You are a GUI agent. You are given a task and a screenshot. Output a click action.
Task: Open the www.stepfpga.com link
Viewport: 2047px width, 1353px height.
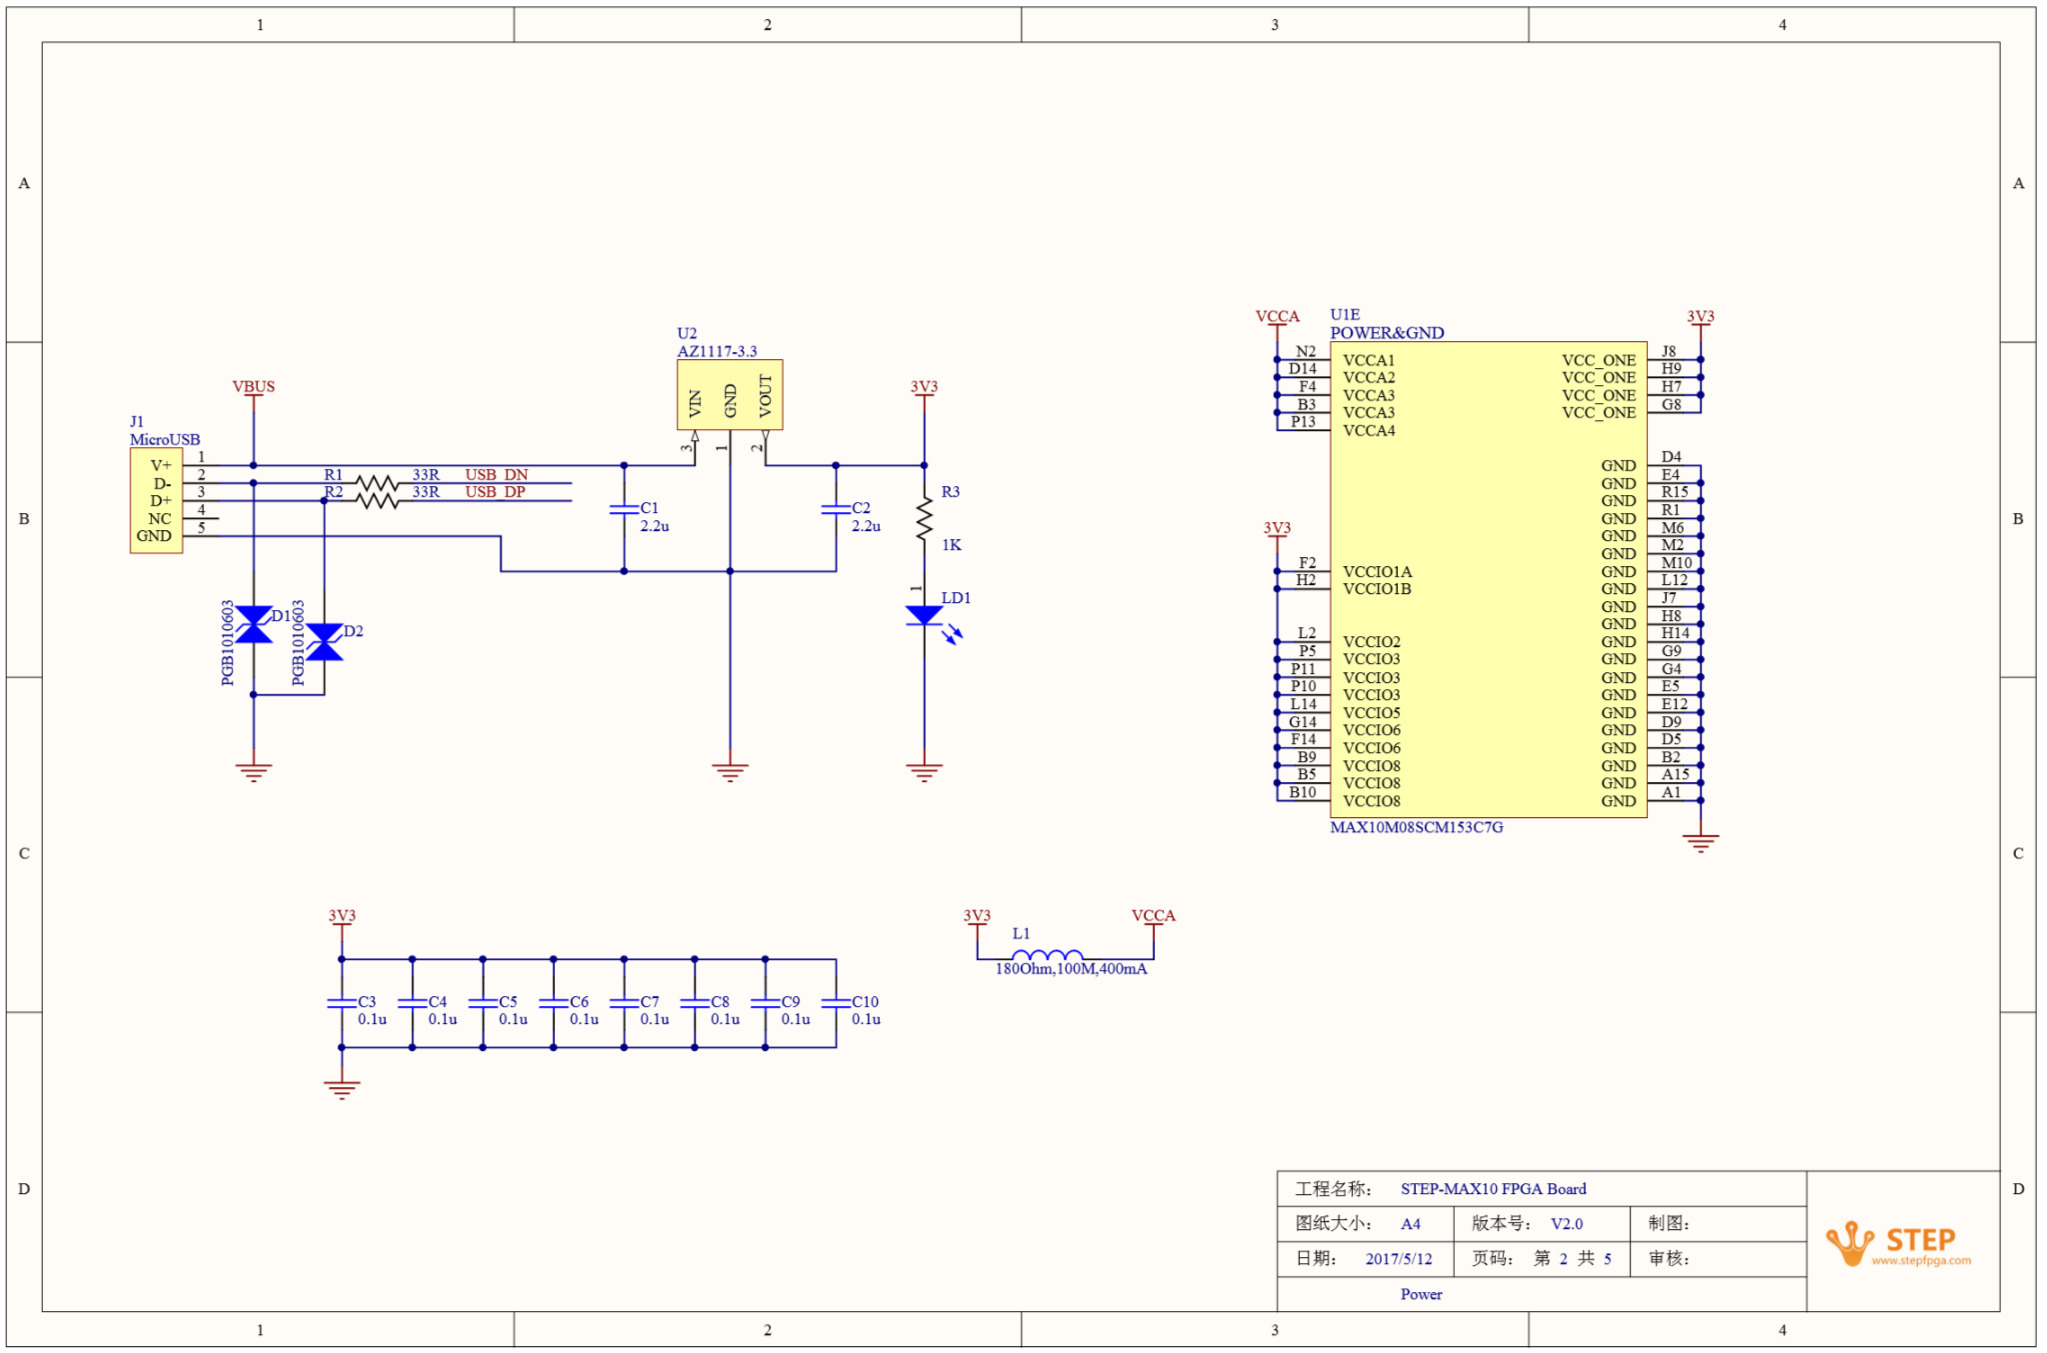pyautogui.click(x=1921, y=1261)
